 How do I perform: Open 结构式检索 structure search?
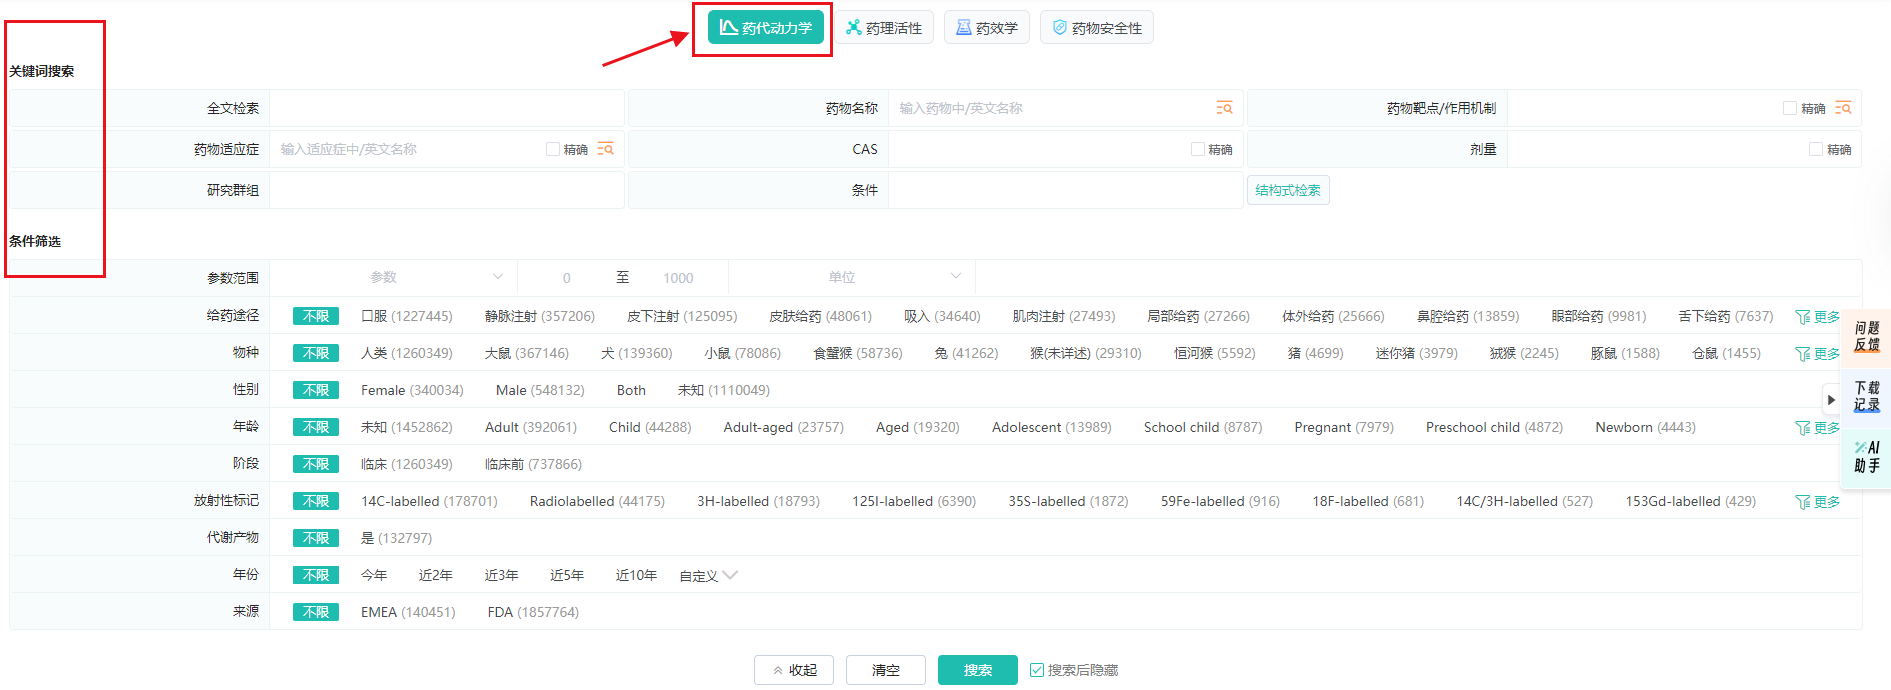(x=1288, y=190)
